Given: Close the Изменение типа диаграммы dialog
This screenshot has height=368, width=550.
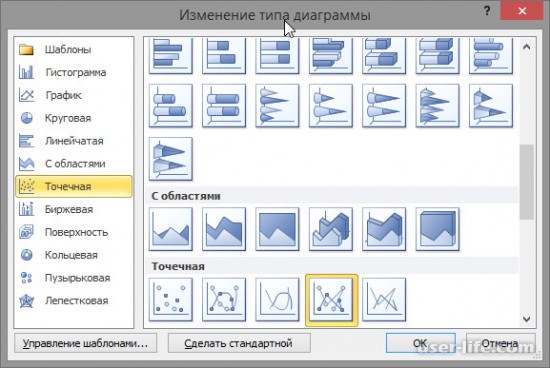Looking at the screenshot, I should click(x=522, y=11).
